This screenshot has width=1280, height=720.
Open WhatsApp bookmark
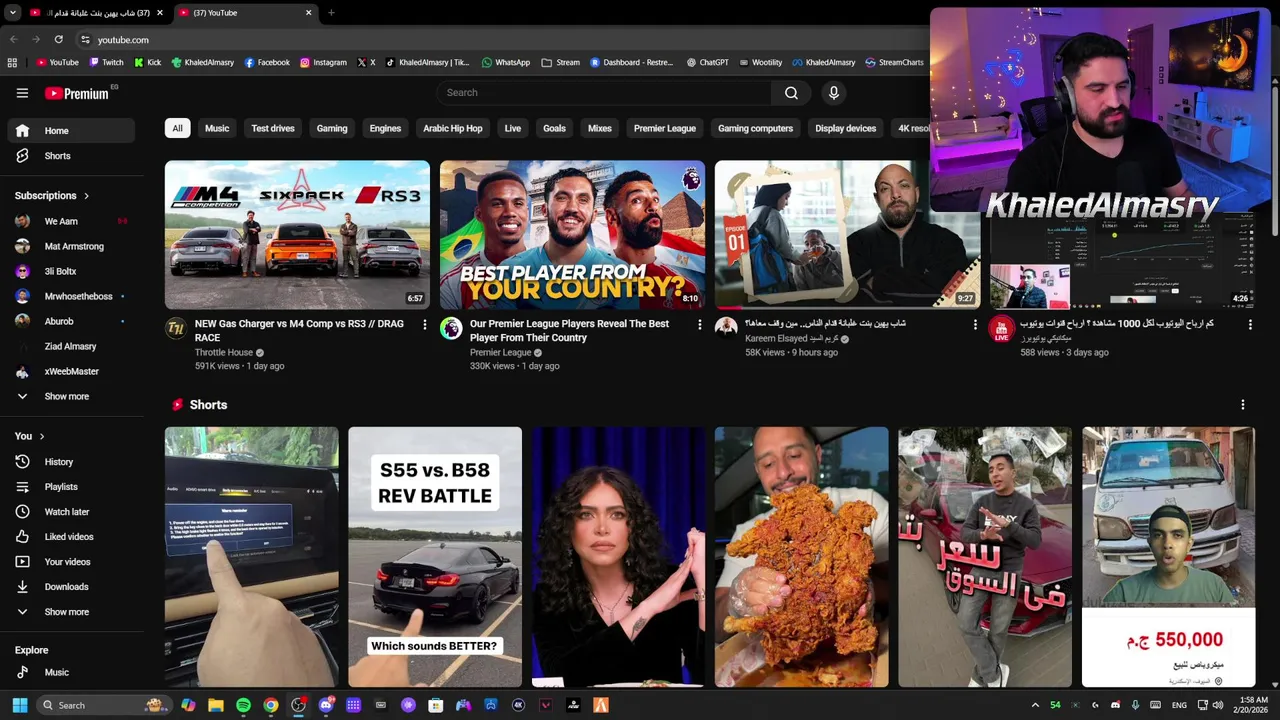coord(506,62)
